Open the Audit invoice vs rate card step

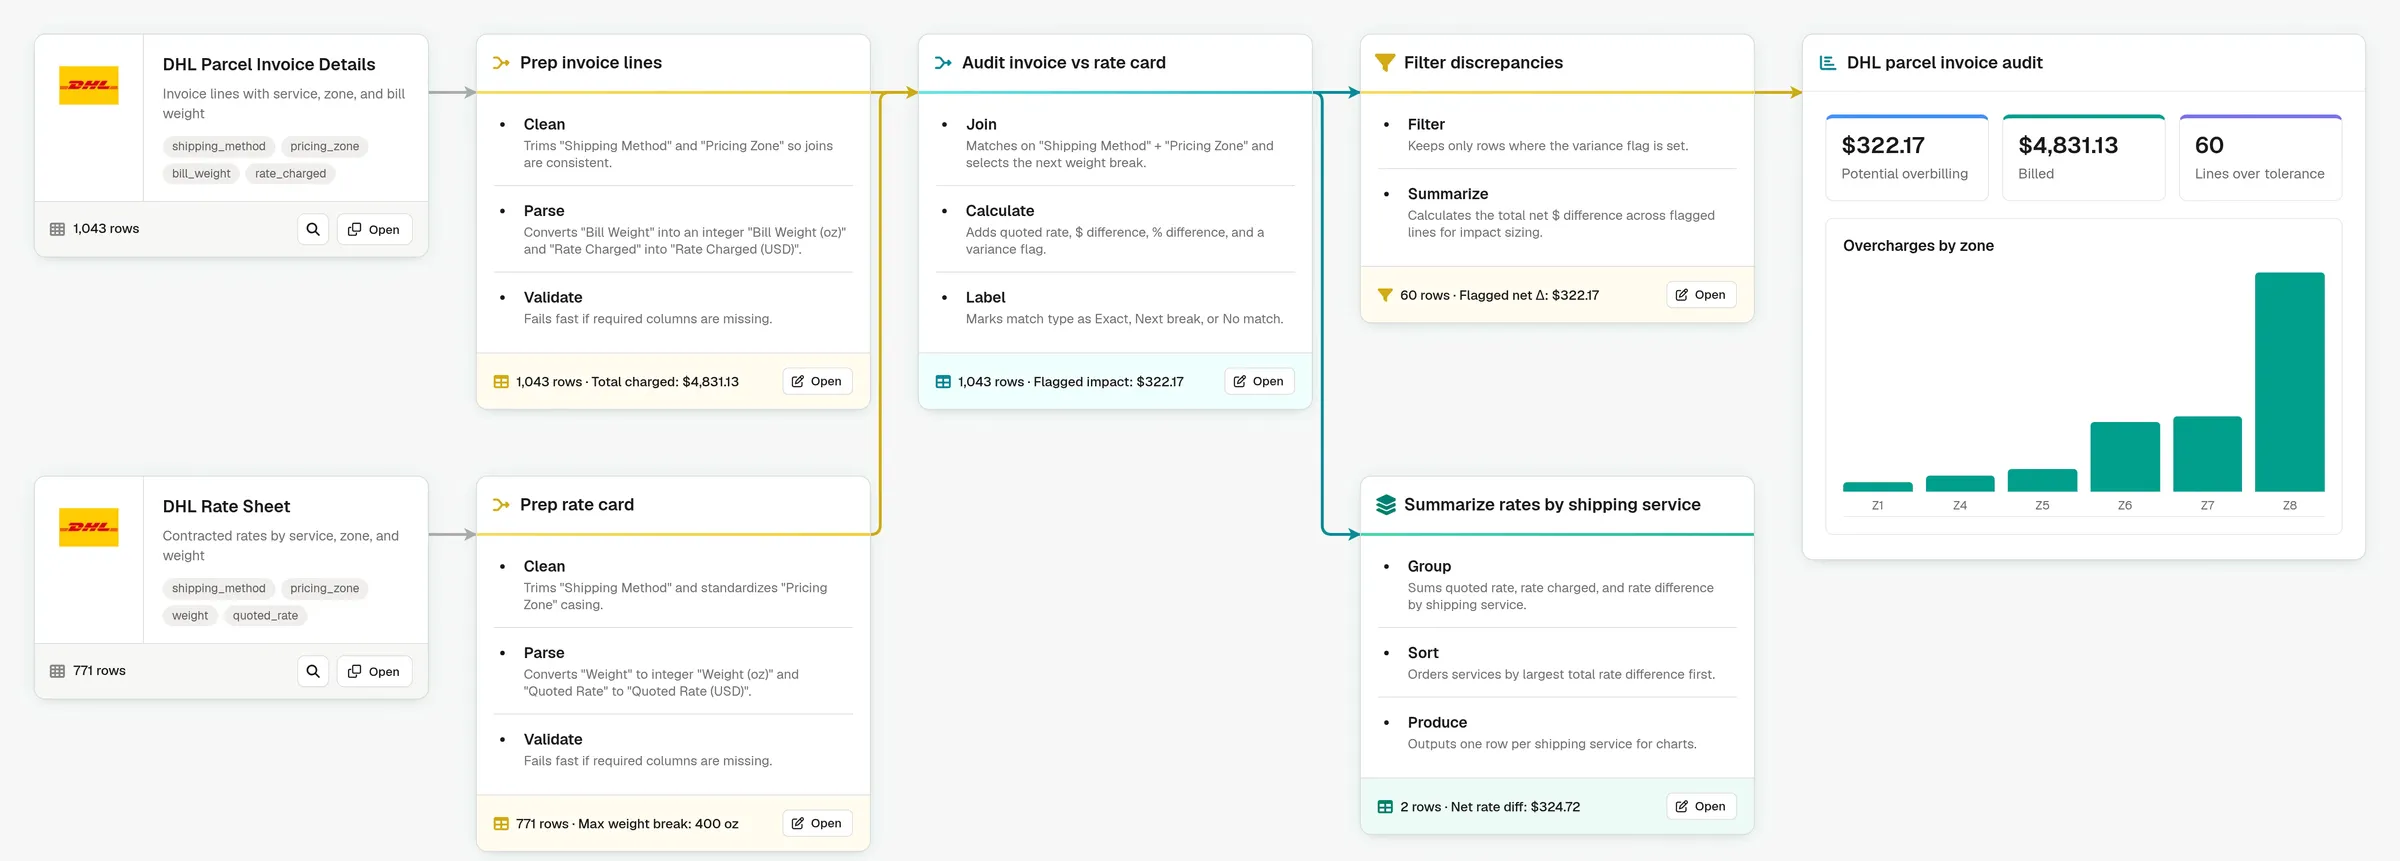[1259, 381]
